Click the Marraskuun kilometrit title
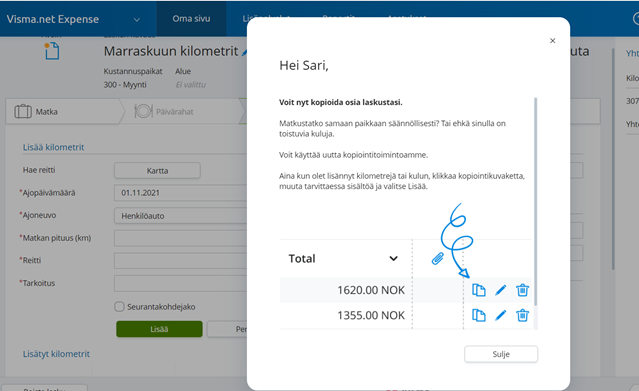The height and width of the screenshot is (391, 639). (171, 51)
